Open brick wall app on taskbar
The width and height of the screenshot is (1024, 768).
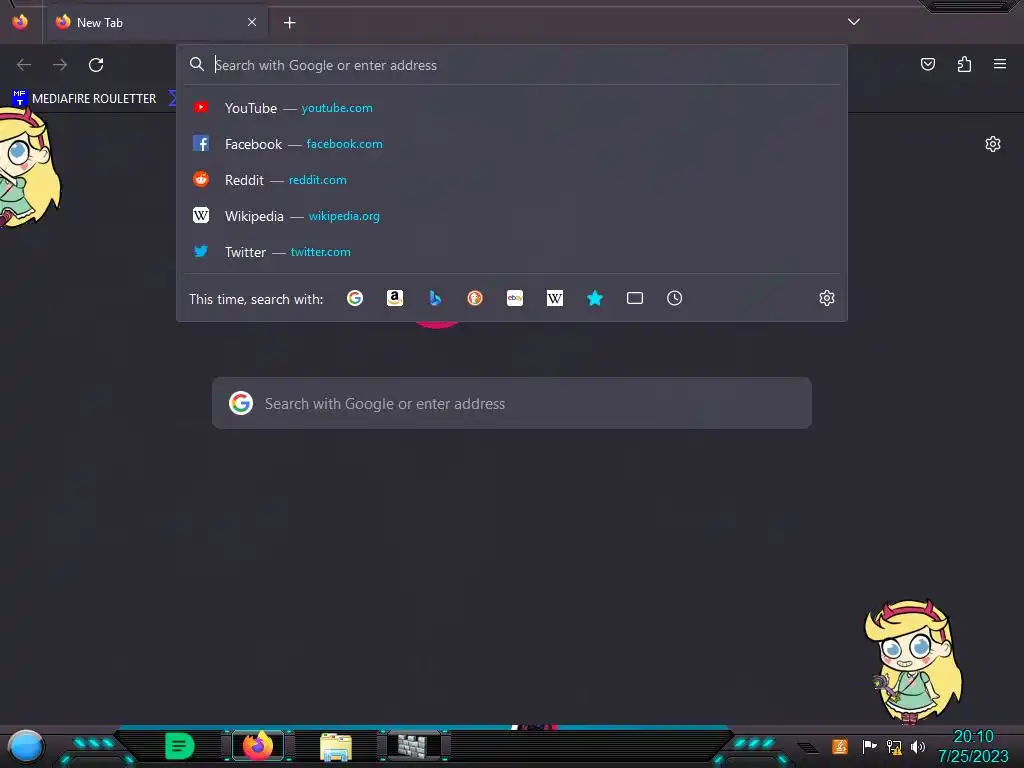[413, 746]
